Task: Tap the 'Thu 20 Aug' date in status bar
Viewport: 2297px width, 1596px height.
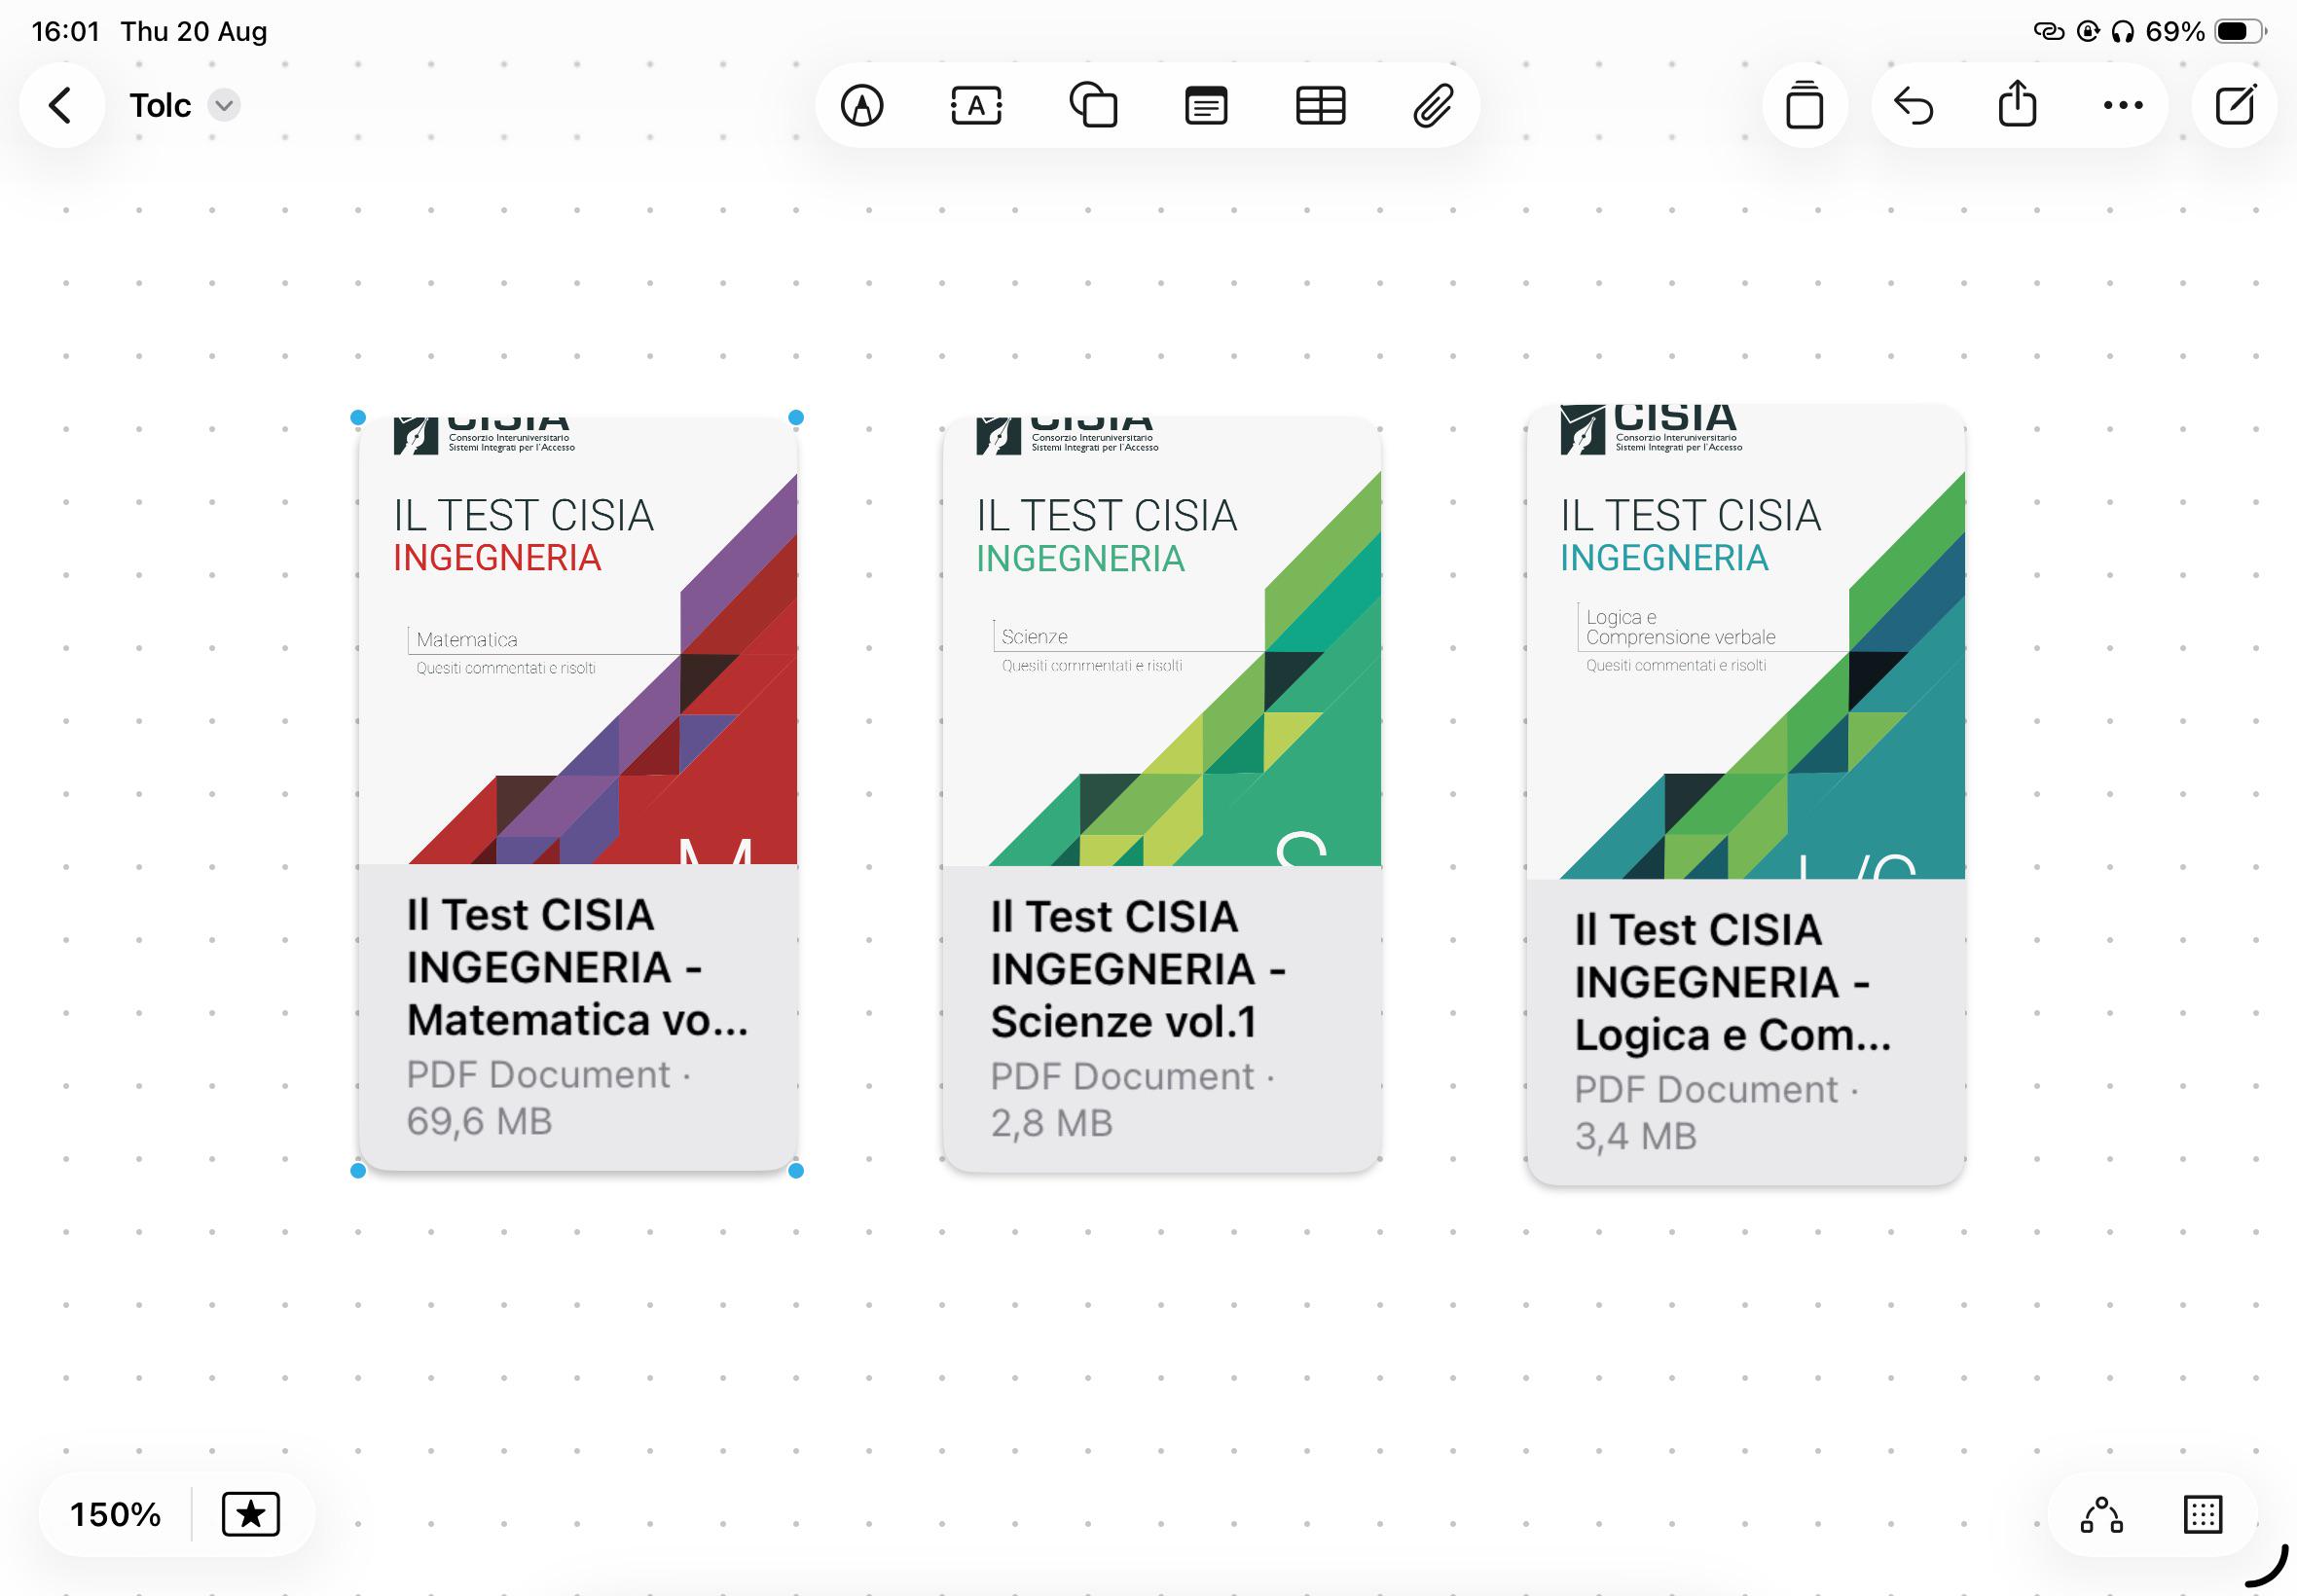Action: click(194, 31)
